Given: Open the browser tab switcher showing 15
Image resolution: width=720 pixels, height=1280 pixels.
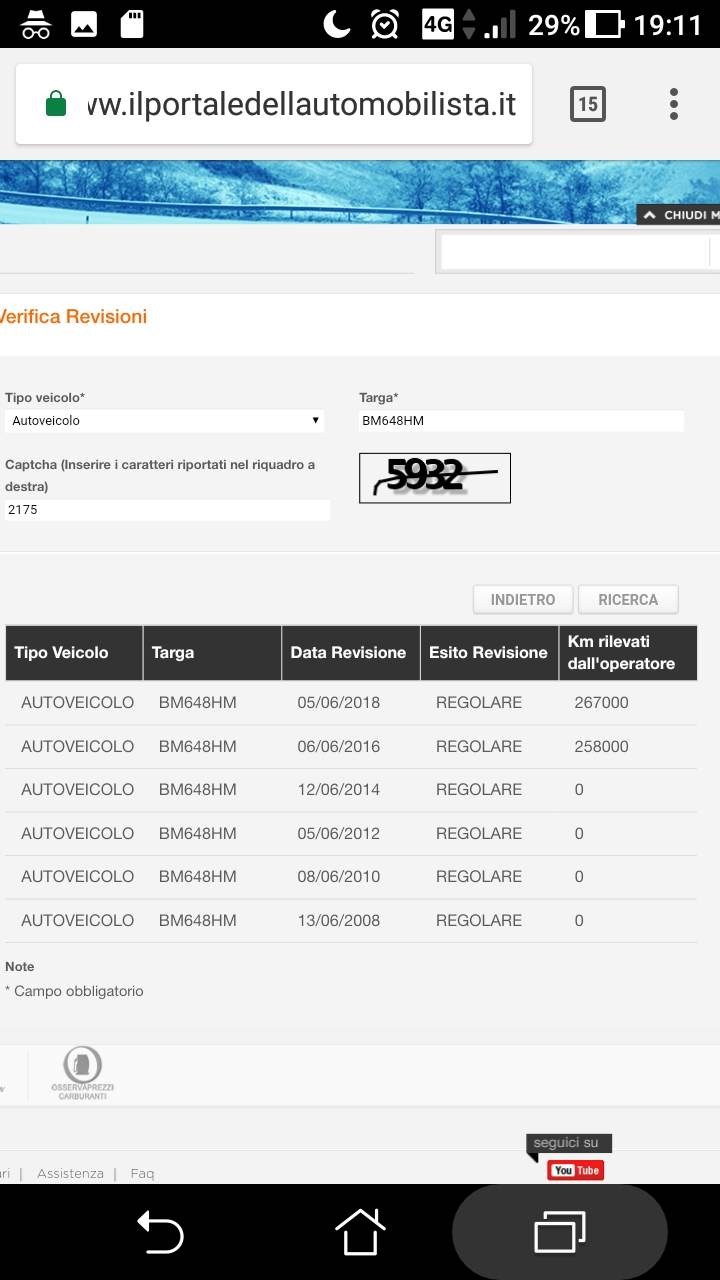Looking at the screenshot, I should pos(587,104).
